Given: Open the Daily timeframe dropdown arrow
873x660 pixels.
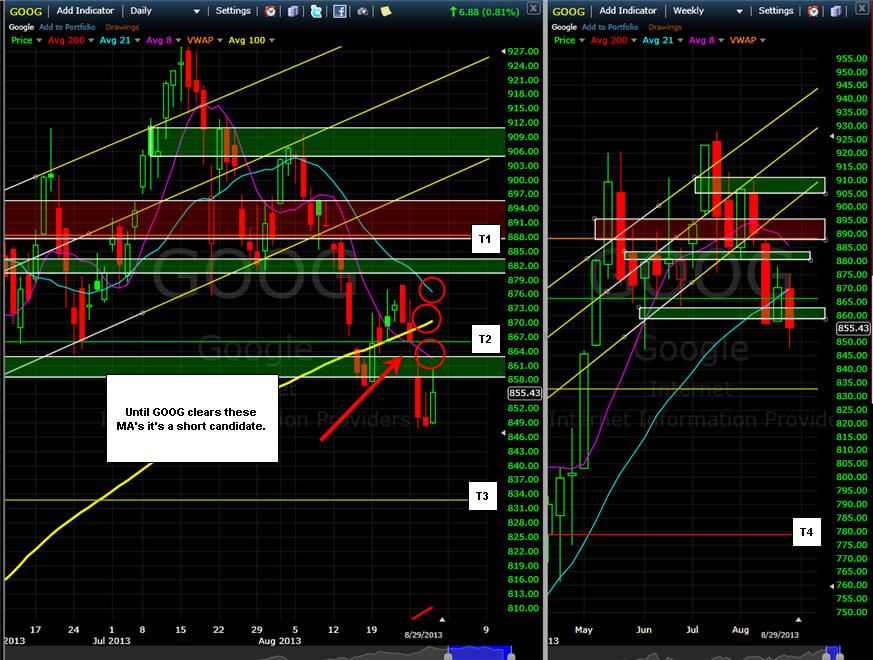Looking at the screenshot, I should (197, 12).
